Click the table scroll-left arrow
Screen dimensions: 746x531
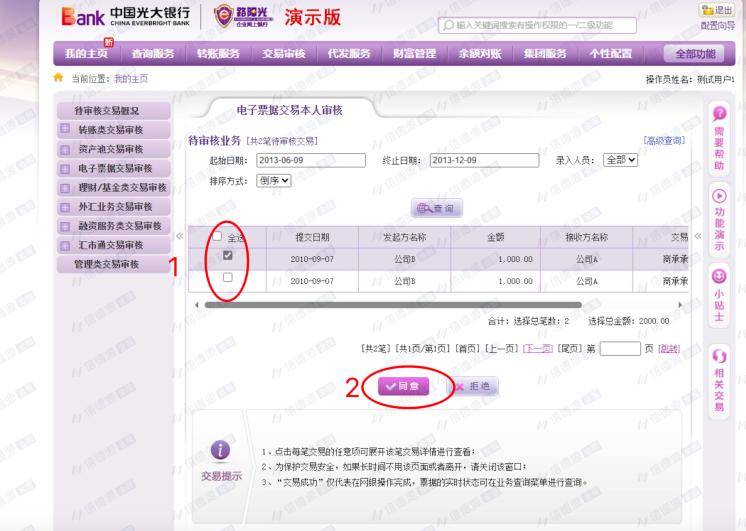pos(197,305)
